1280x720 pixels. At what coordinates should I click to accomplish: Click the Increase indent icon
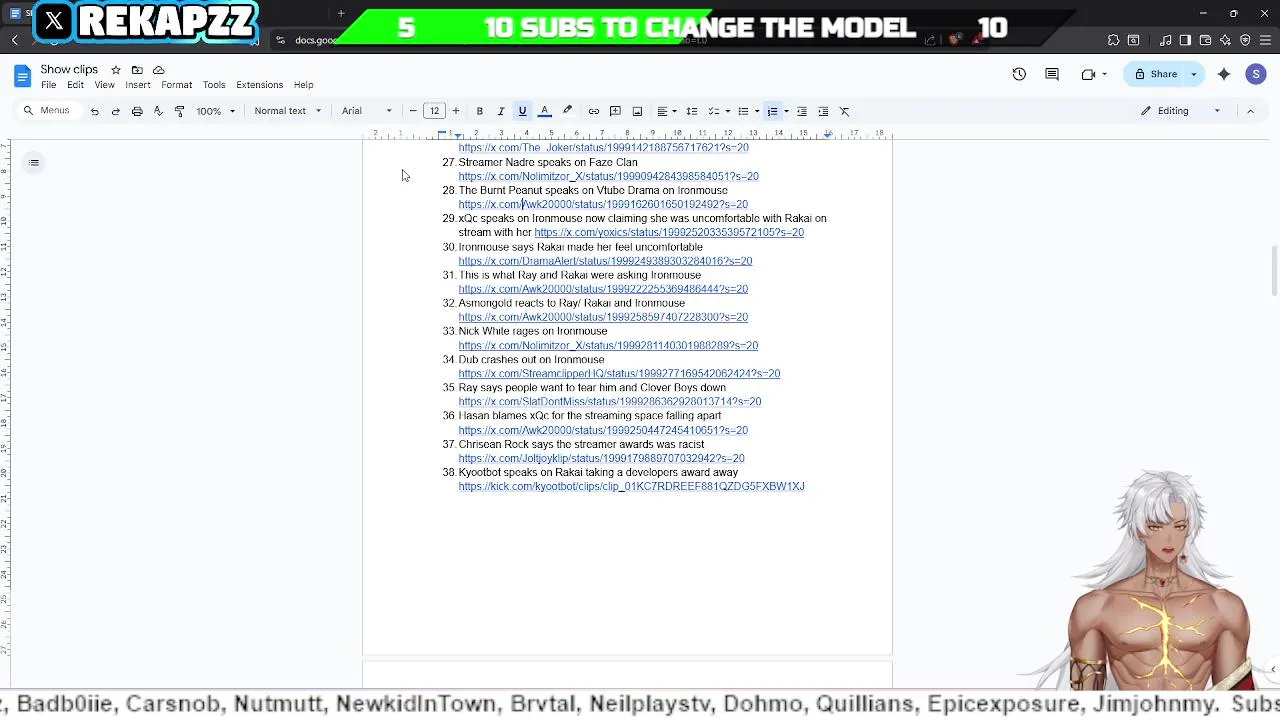coord(823,111)
